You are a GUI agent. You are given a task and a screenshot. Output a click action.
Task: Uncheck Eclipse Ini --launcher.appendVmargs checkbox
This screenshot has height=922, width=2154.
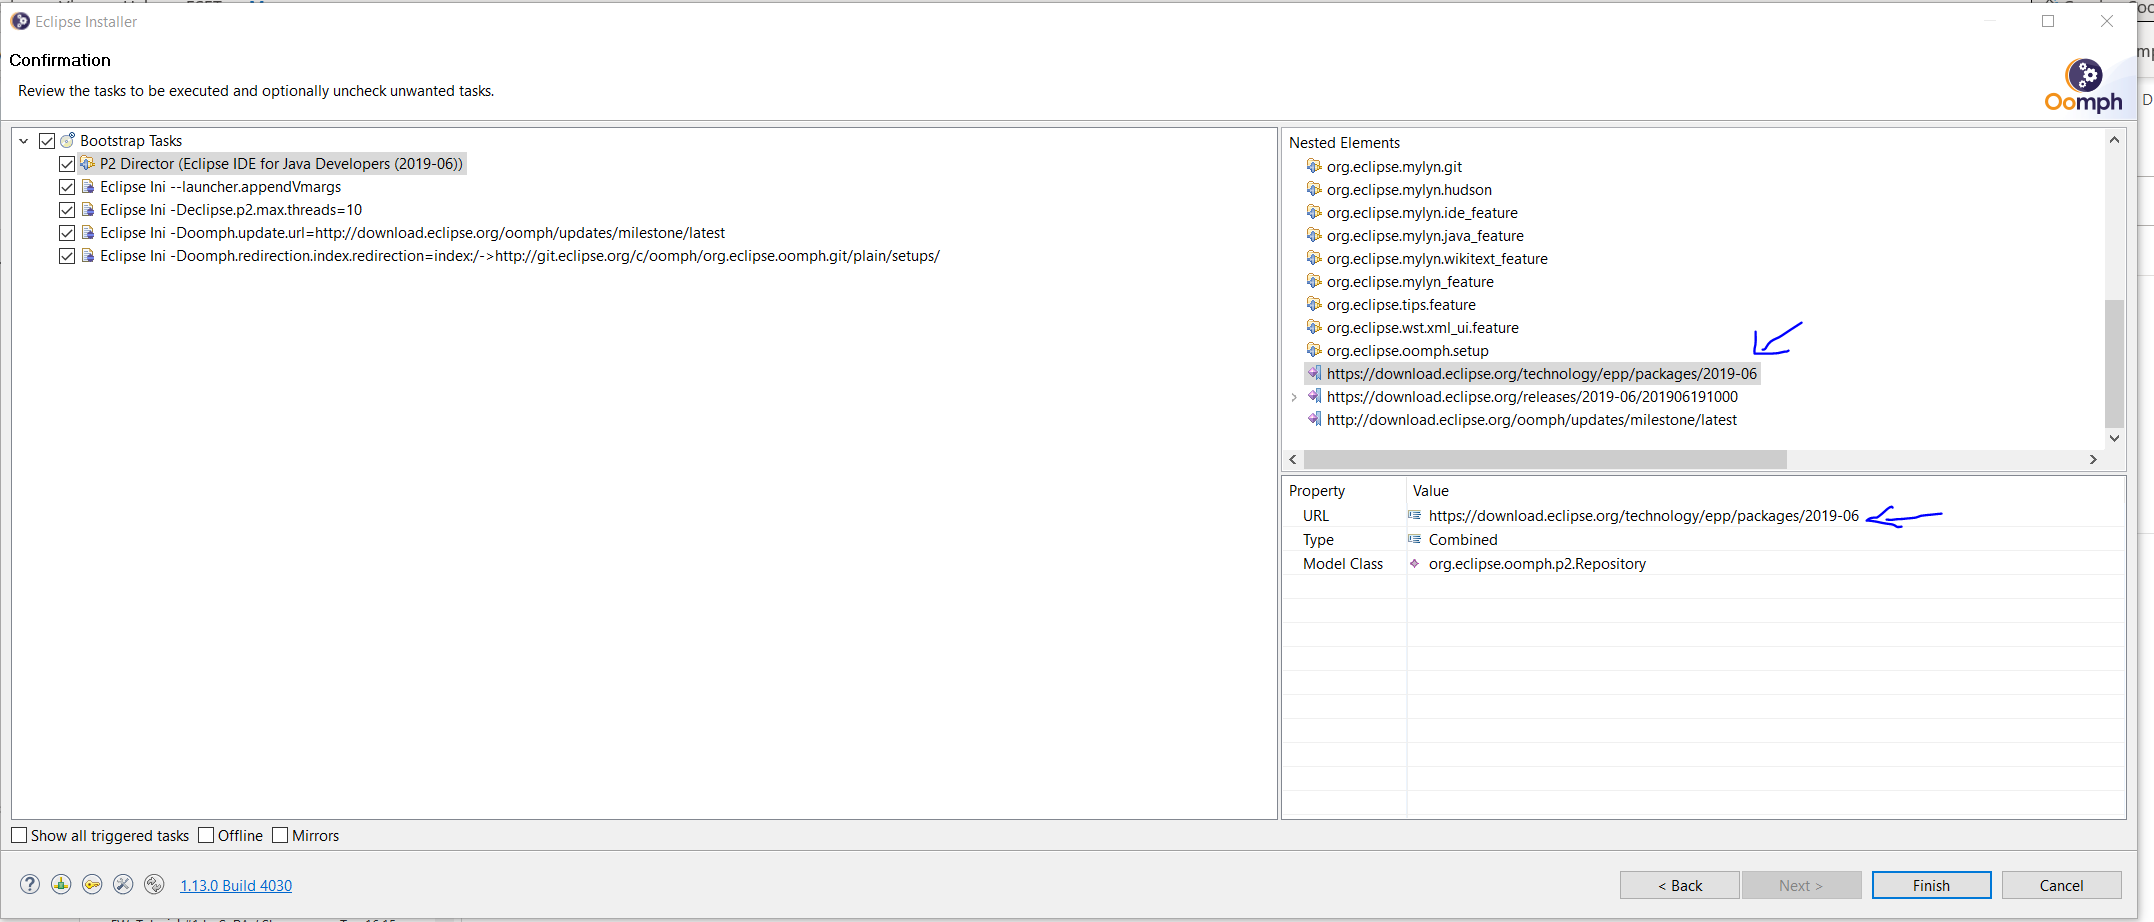(67, 187)
